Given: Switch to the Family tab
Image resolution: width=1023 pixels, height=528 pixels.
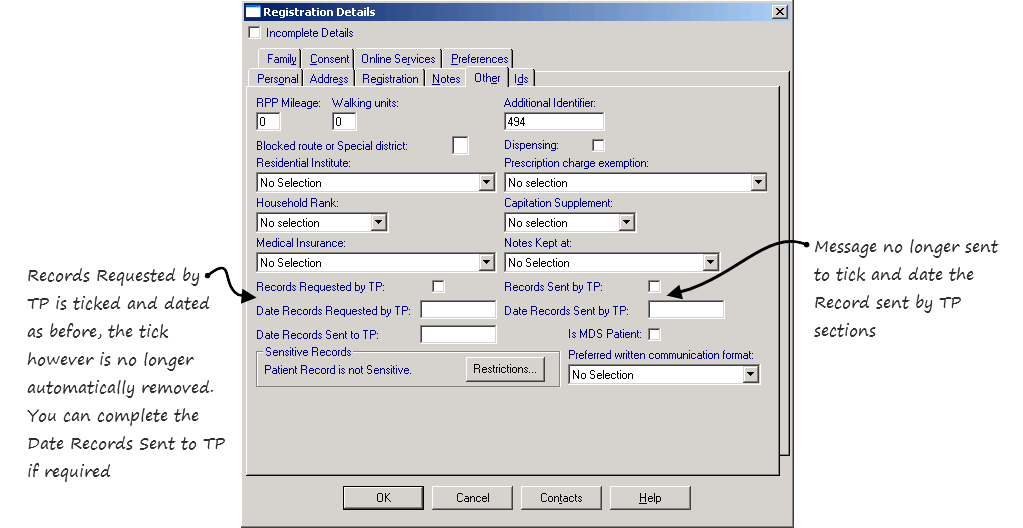Looking at the screenshot, I should point(281,59).
